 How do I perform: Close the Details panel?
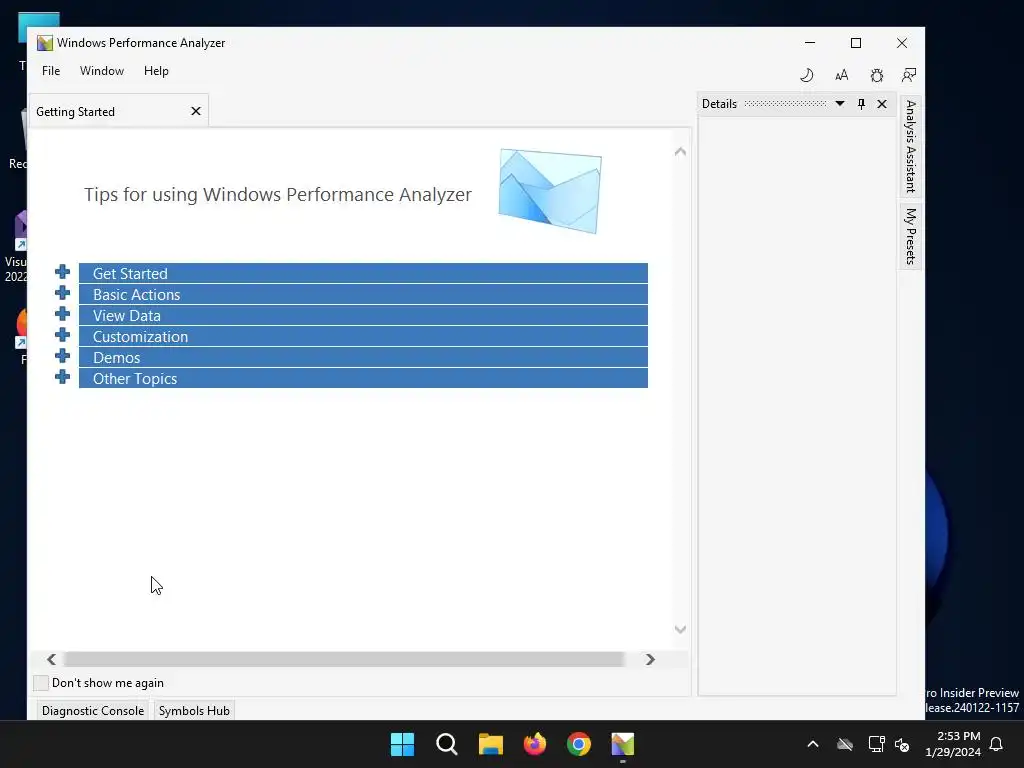point(882,104)
